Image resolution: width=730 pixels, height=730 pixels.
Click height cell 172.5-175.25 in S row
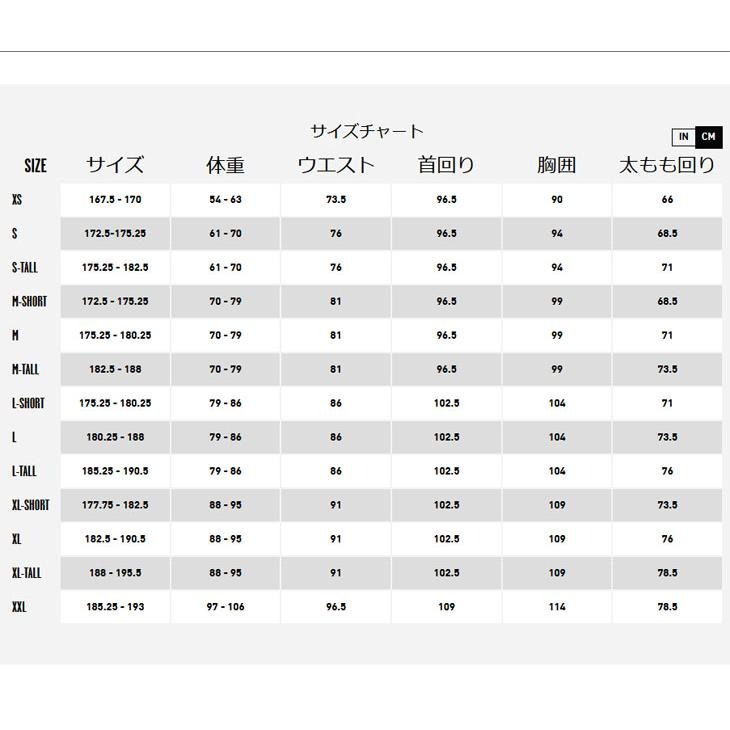tap(115, 234)
